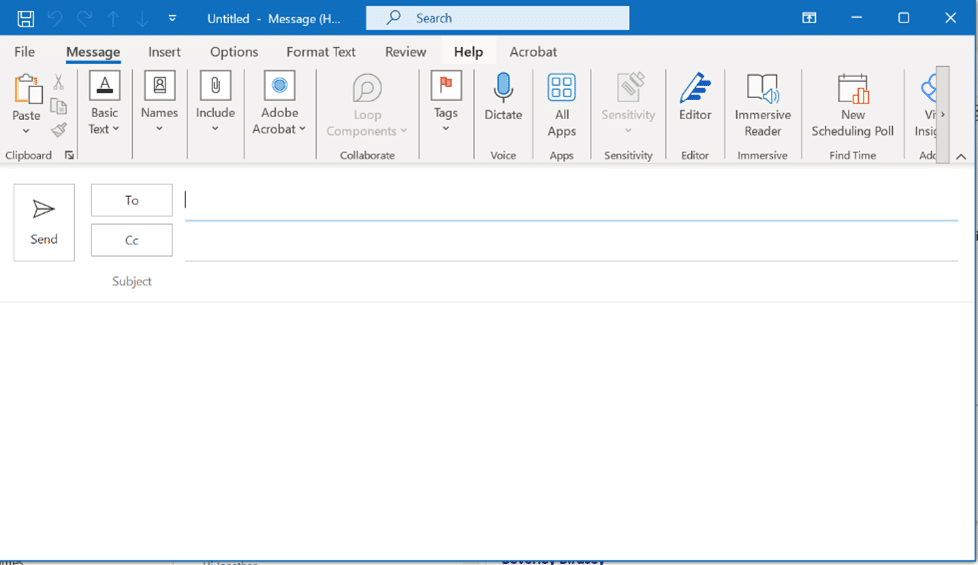
Task: Click the Sensitivity button
Action: (628, 104)
